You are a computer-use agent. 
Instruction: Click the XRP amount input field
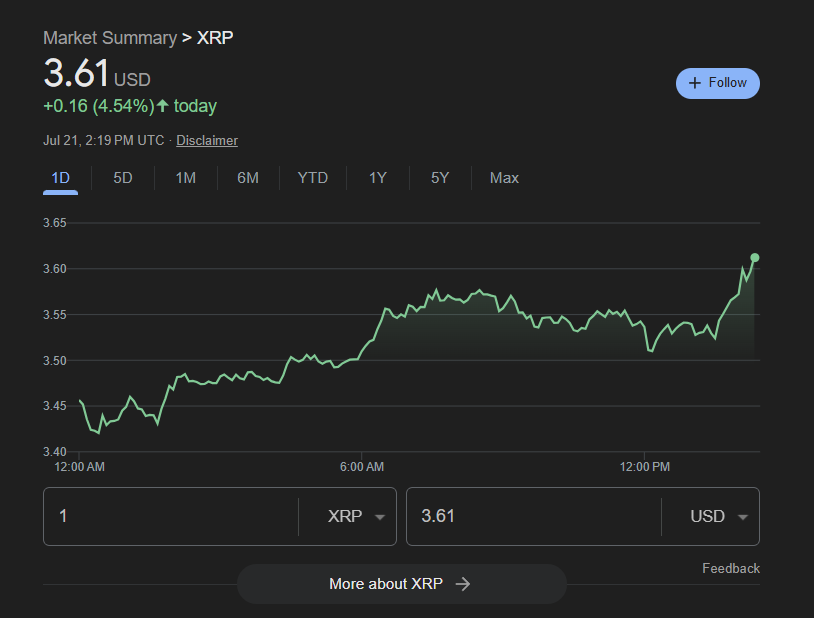171,516
